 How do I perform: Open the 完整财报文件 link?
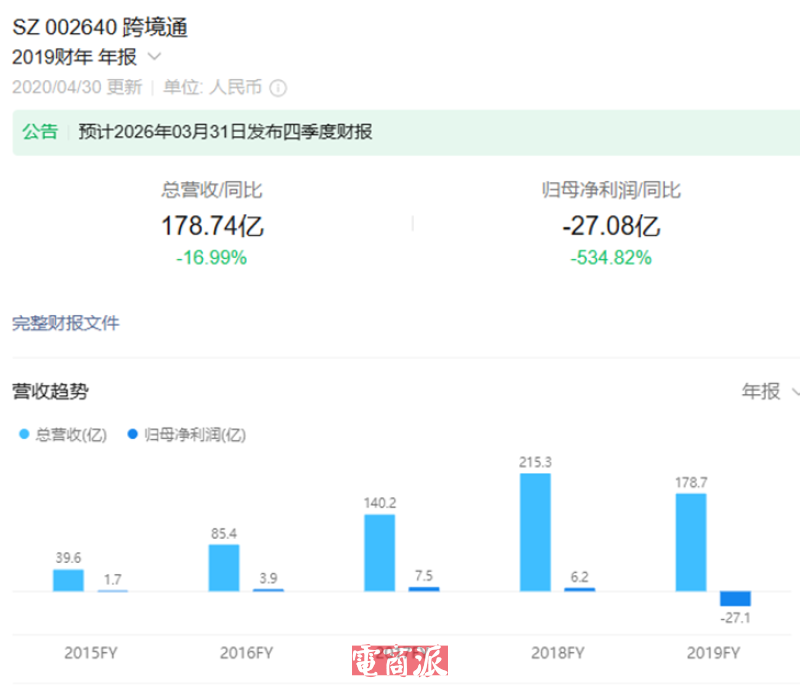click(x=66, y=323)
